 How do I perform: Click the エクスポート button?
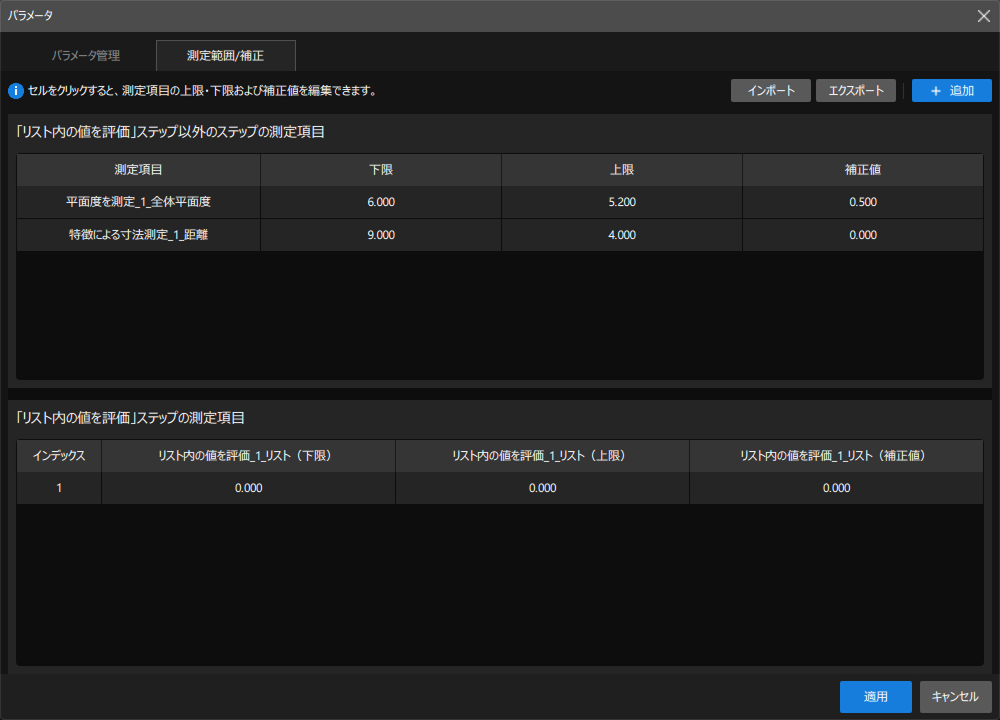[856, 91]
